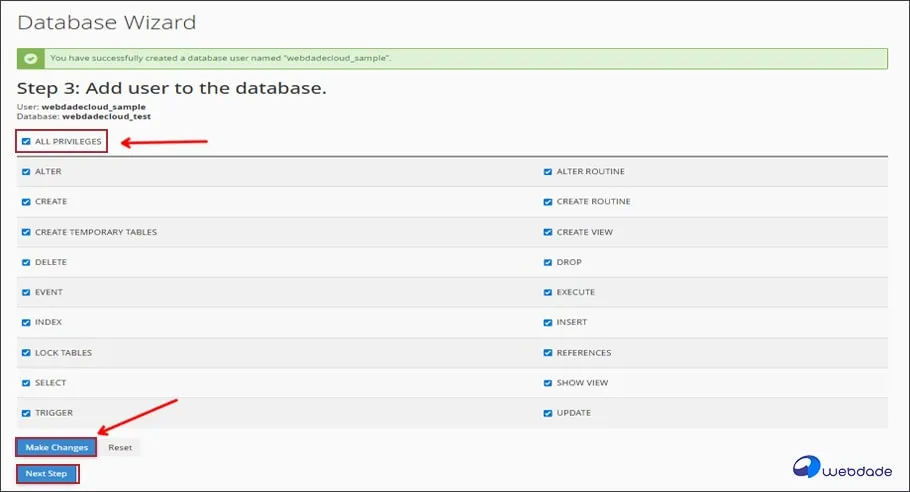Uncheck the INSERT privilege

tap(548, 322)
